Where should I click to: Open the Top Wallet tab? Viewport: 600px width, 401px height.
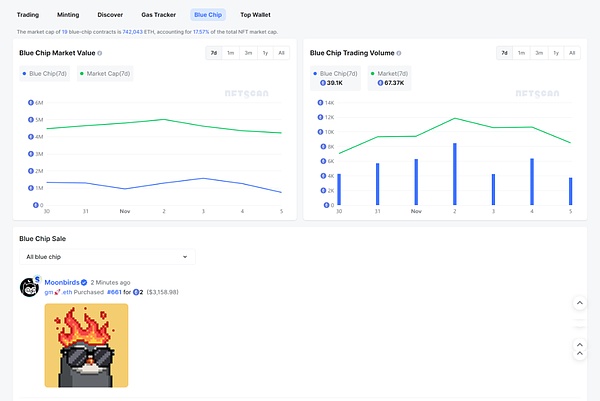255,15
